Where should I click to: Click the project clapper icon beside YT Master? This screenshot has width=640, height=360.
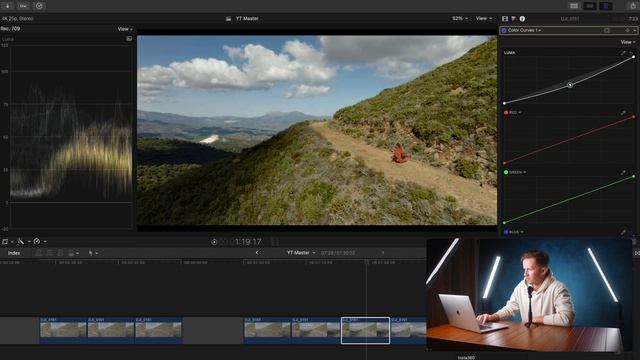pyautogui.click(x=229, y=19)
